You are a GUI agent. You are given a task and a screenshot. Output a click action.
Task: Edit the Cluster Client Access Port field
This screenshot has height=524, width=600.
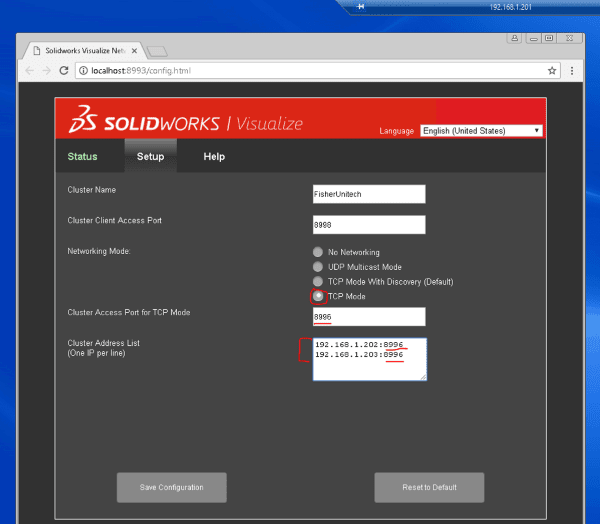click(369, 225)
